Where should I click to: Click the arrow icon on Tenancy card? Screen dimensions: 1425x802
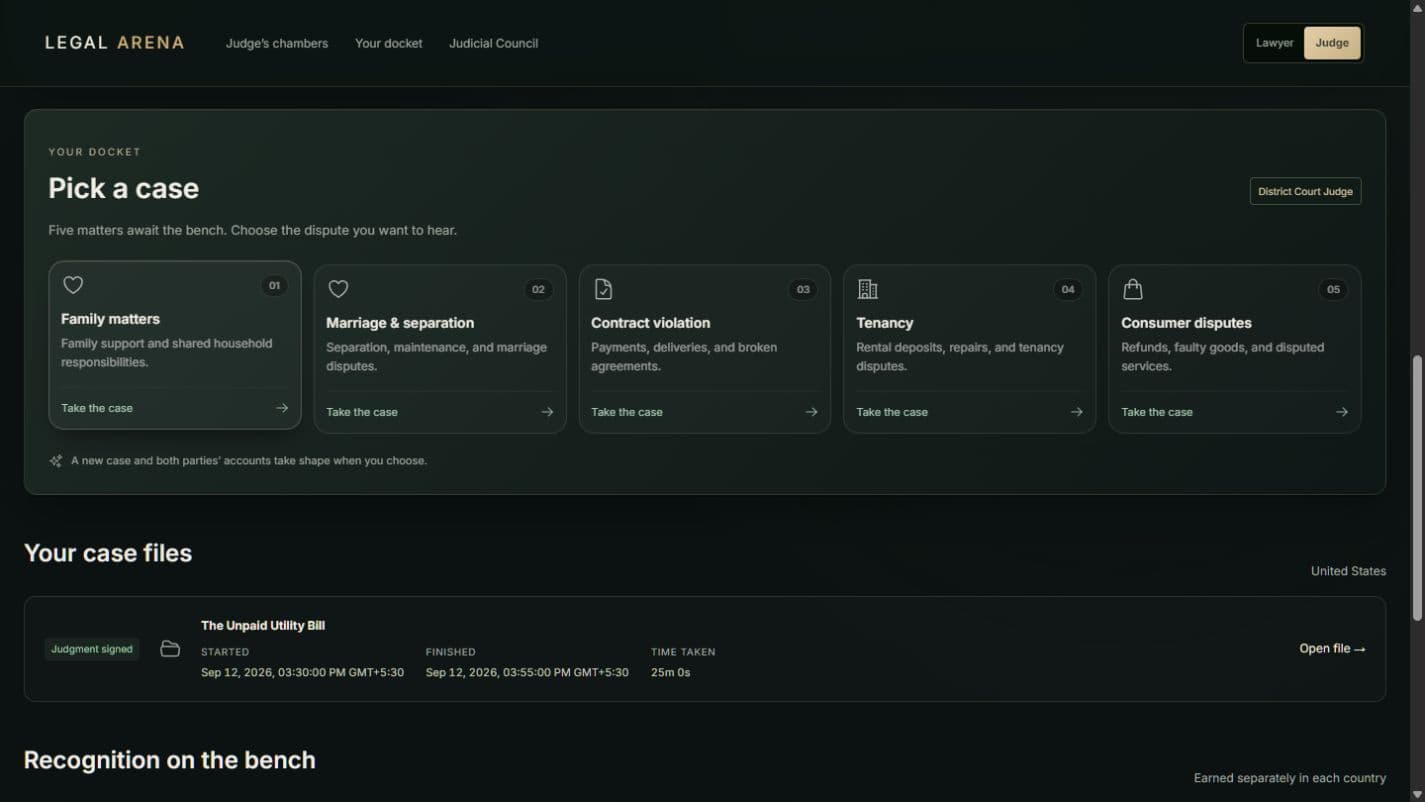point(1076,412)
